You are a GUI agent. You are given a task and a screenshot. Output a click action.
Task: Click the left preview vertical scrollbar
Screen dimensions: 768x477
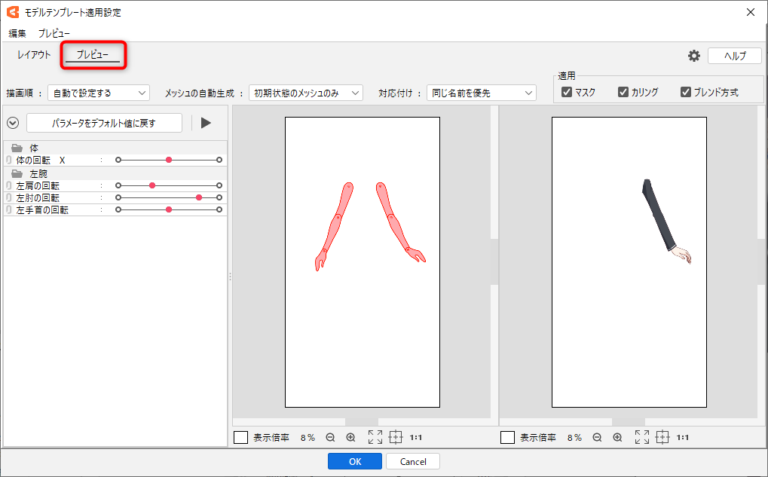click(494, 262)
